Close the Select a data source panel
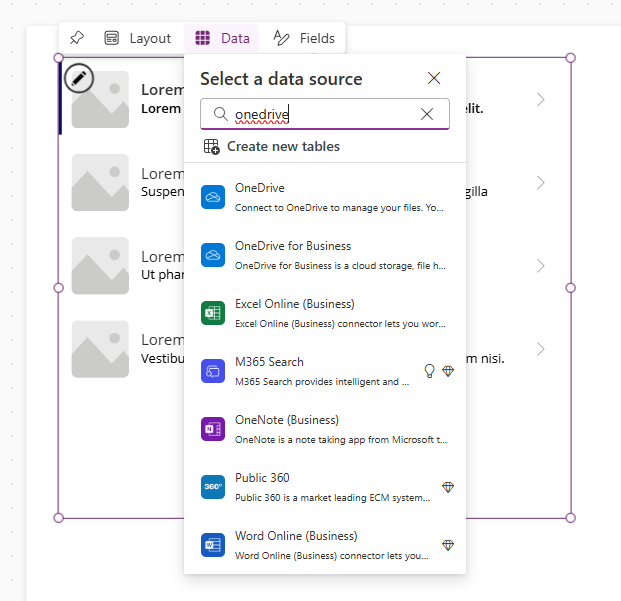 point(434,78)
